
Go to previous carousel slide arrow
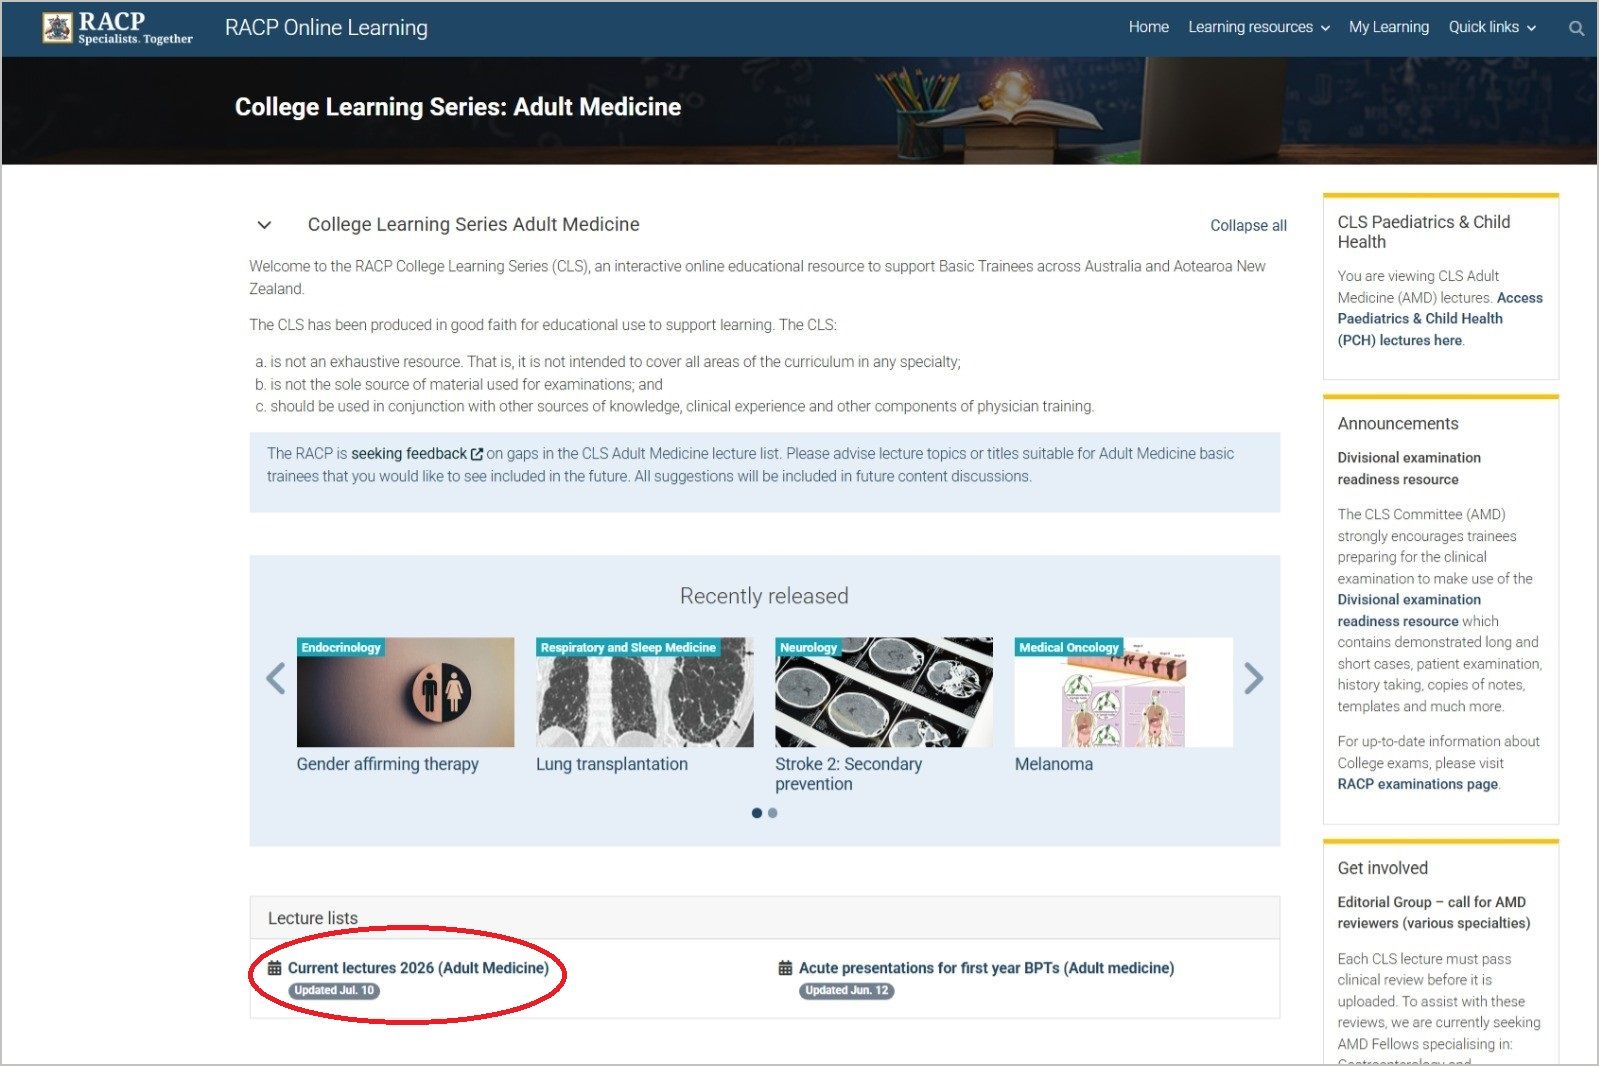coord(276,679)
